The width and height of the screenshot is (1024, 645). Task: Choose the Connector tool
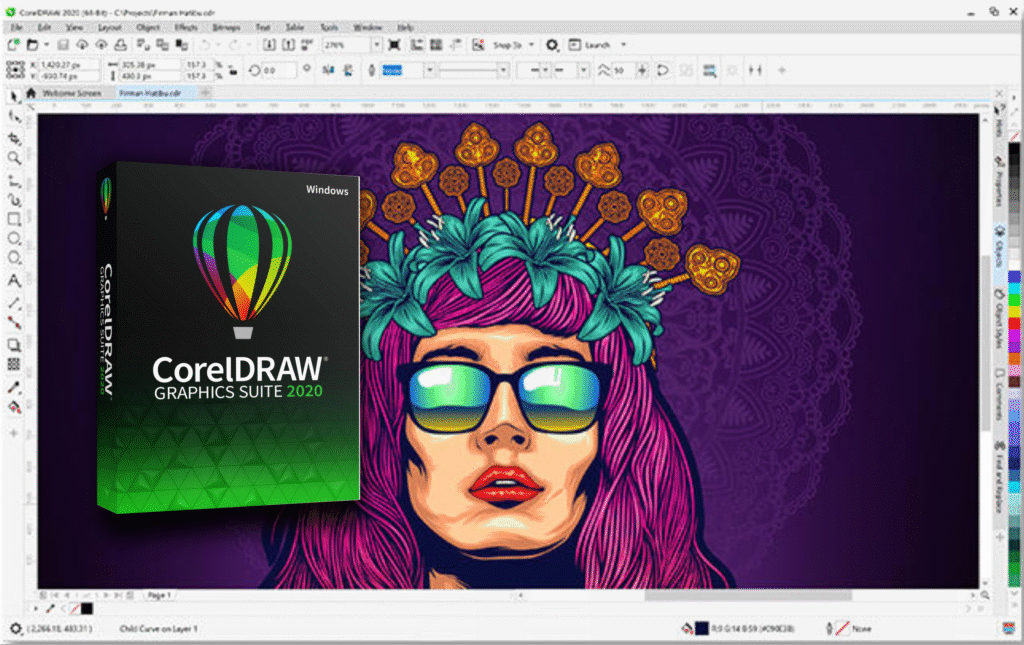14,322
